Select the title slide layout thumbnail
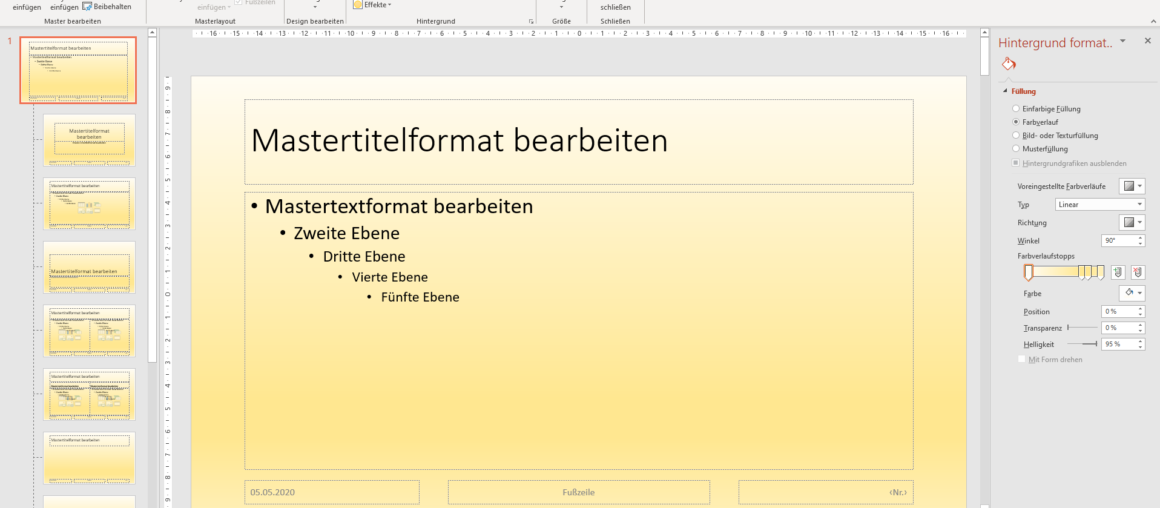This screenshot has height=508, width=1160. click(x=89, y=140)
